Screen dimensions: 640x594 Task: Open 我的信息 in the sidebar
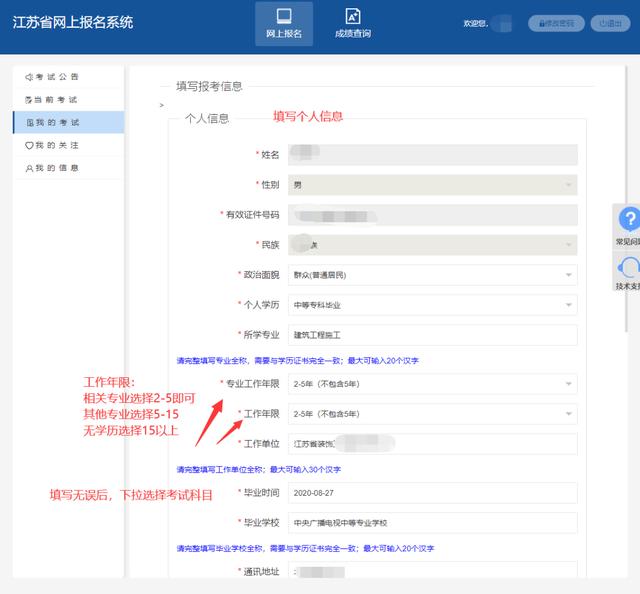(68, 168)
